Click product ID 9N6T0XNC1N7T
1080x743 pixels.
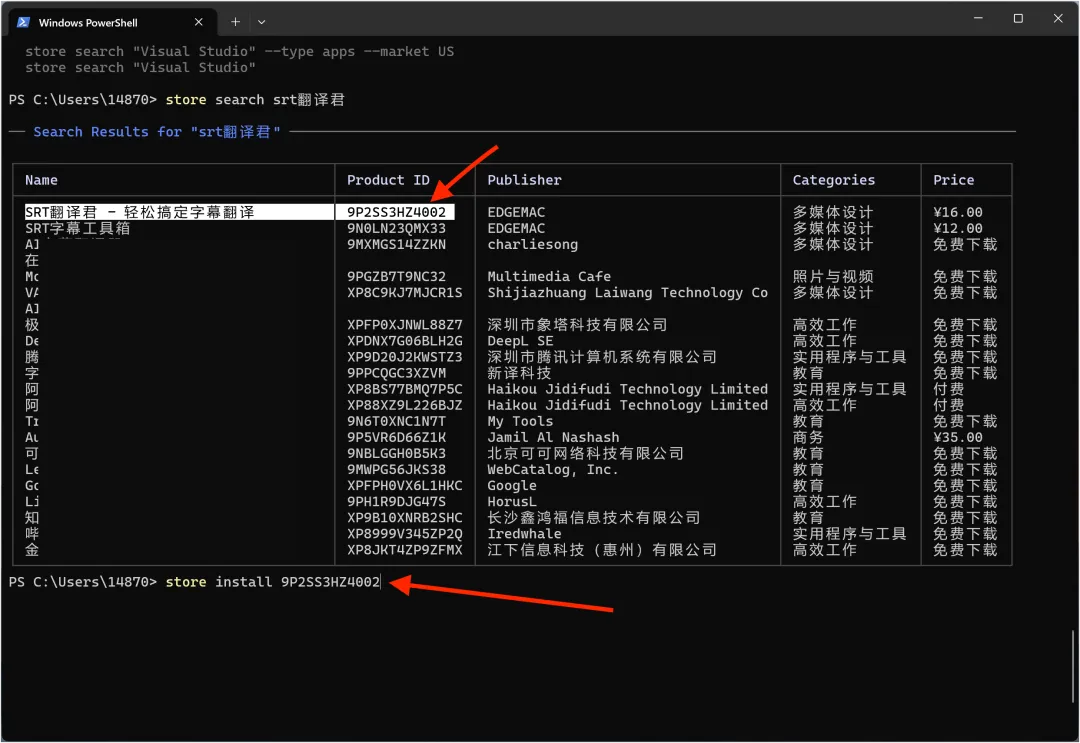pos(396,421)
